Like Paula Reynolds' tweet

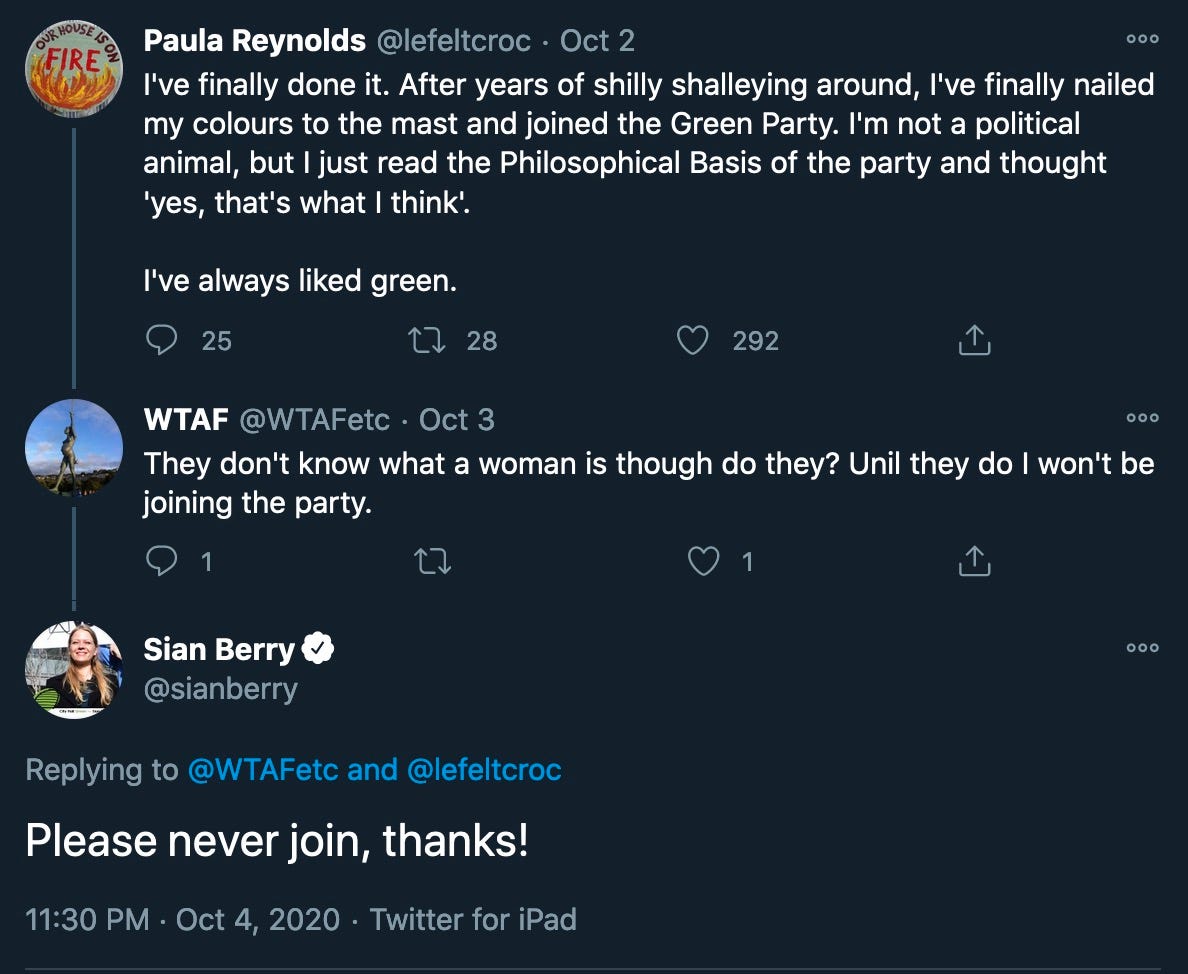693,341
